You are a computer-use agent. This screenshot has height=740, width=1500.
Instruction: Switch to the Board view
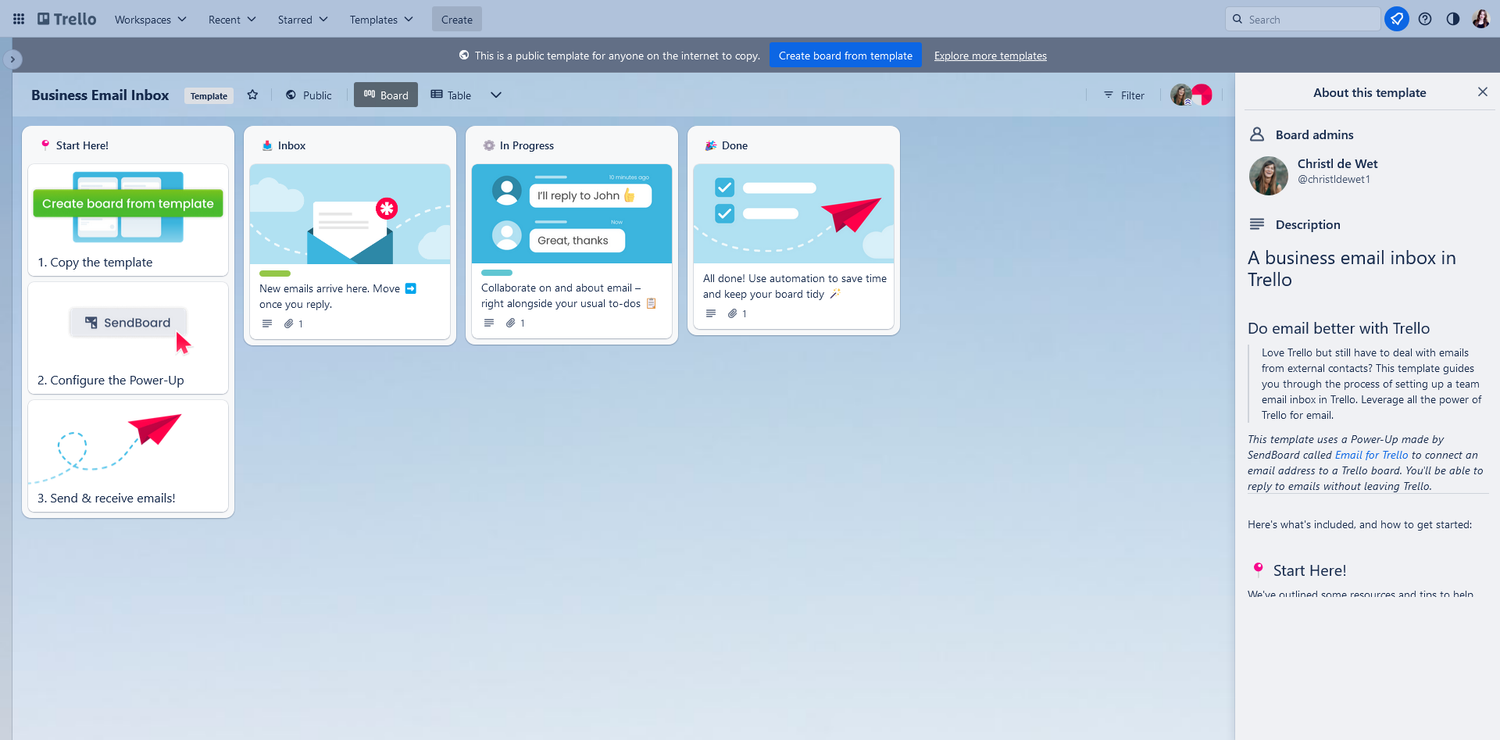[385, 94]
